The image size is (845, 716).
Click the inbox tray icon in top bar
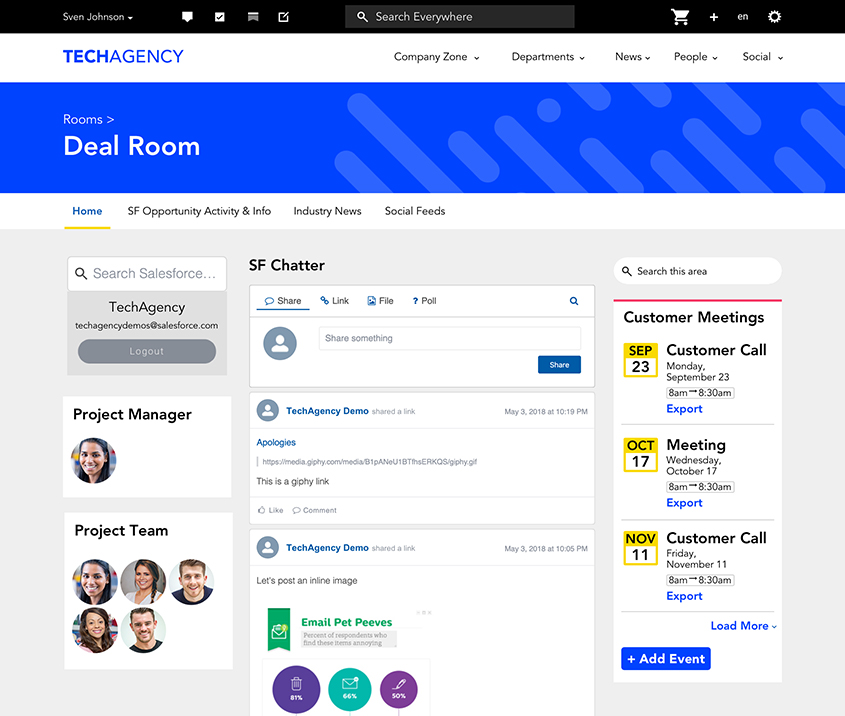(x=253, y=17)
